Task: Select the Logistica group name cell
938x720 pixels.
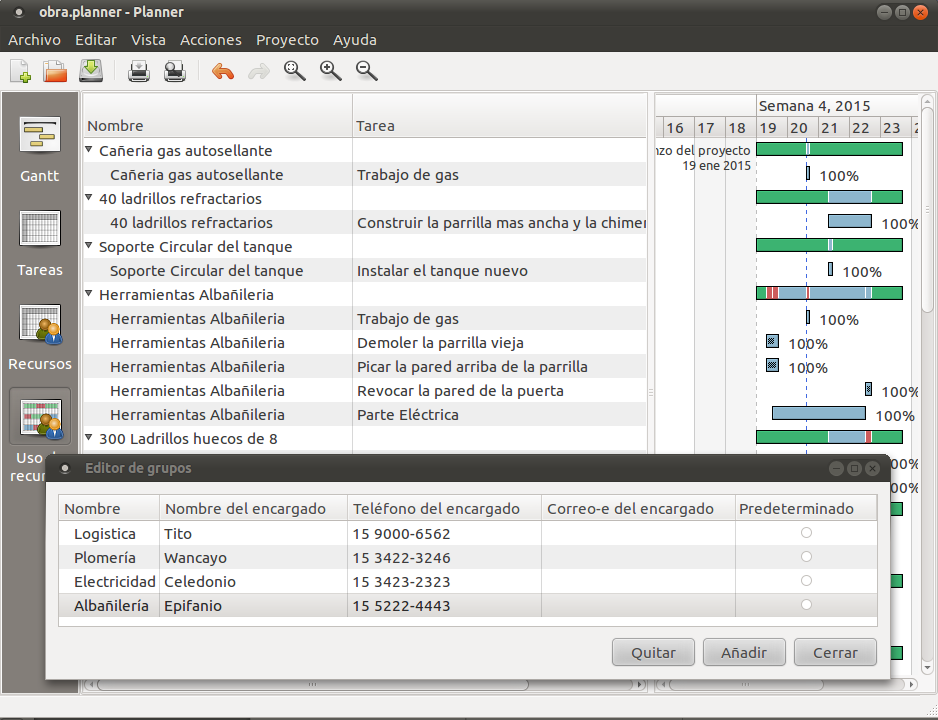Action: (x=109, y=533)
